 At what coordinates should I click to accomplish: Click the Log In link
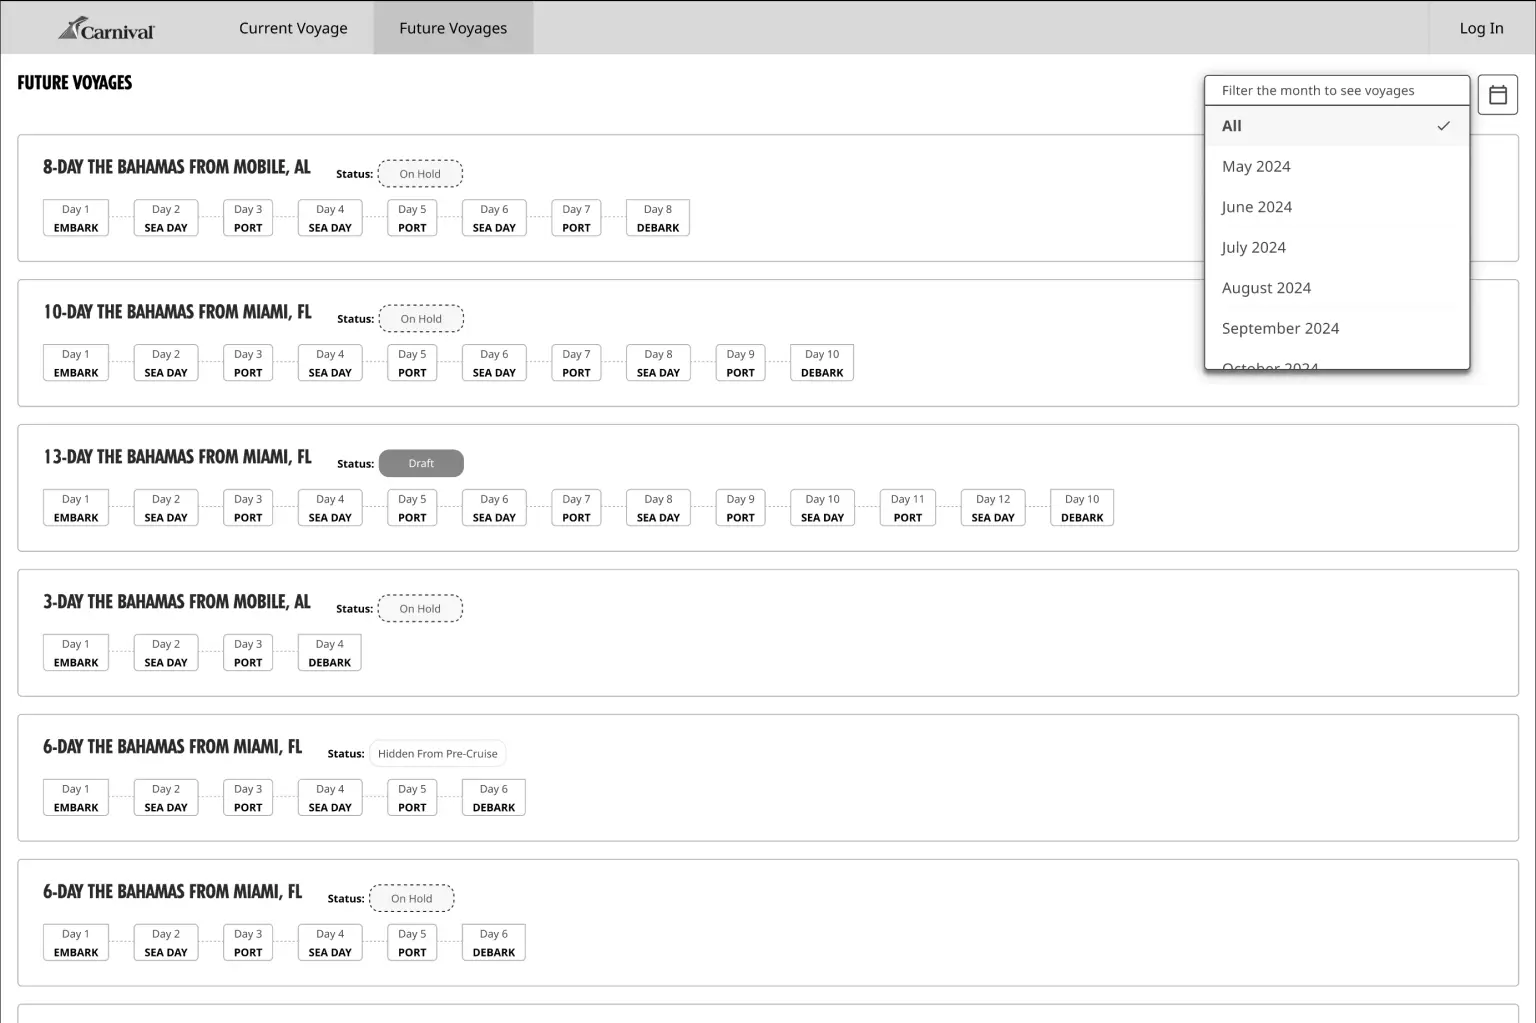point(1481,28)
